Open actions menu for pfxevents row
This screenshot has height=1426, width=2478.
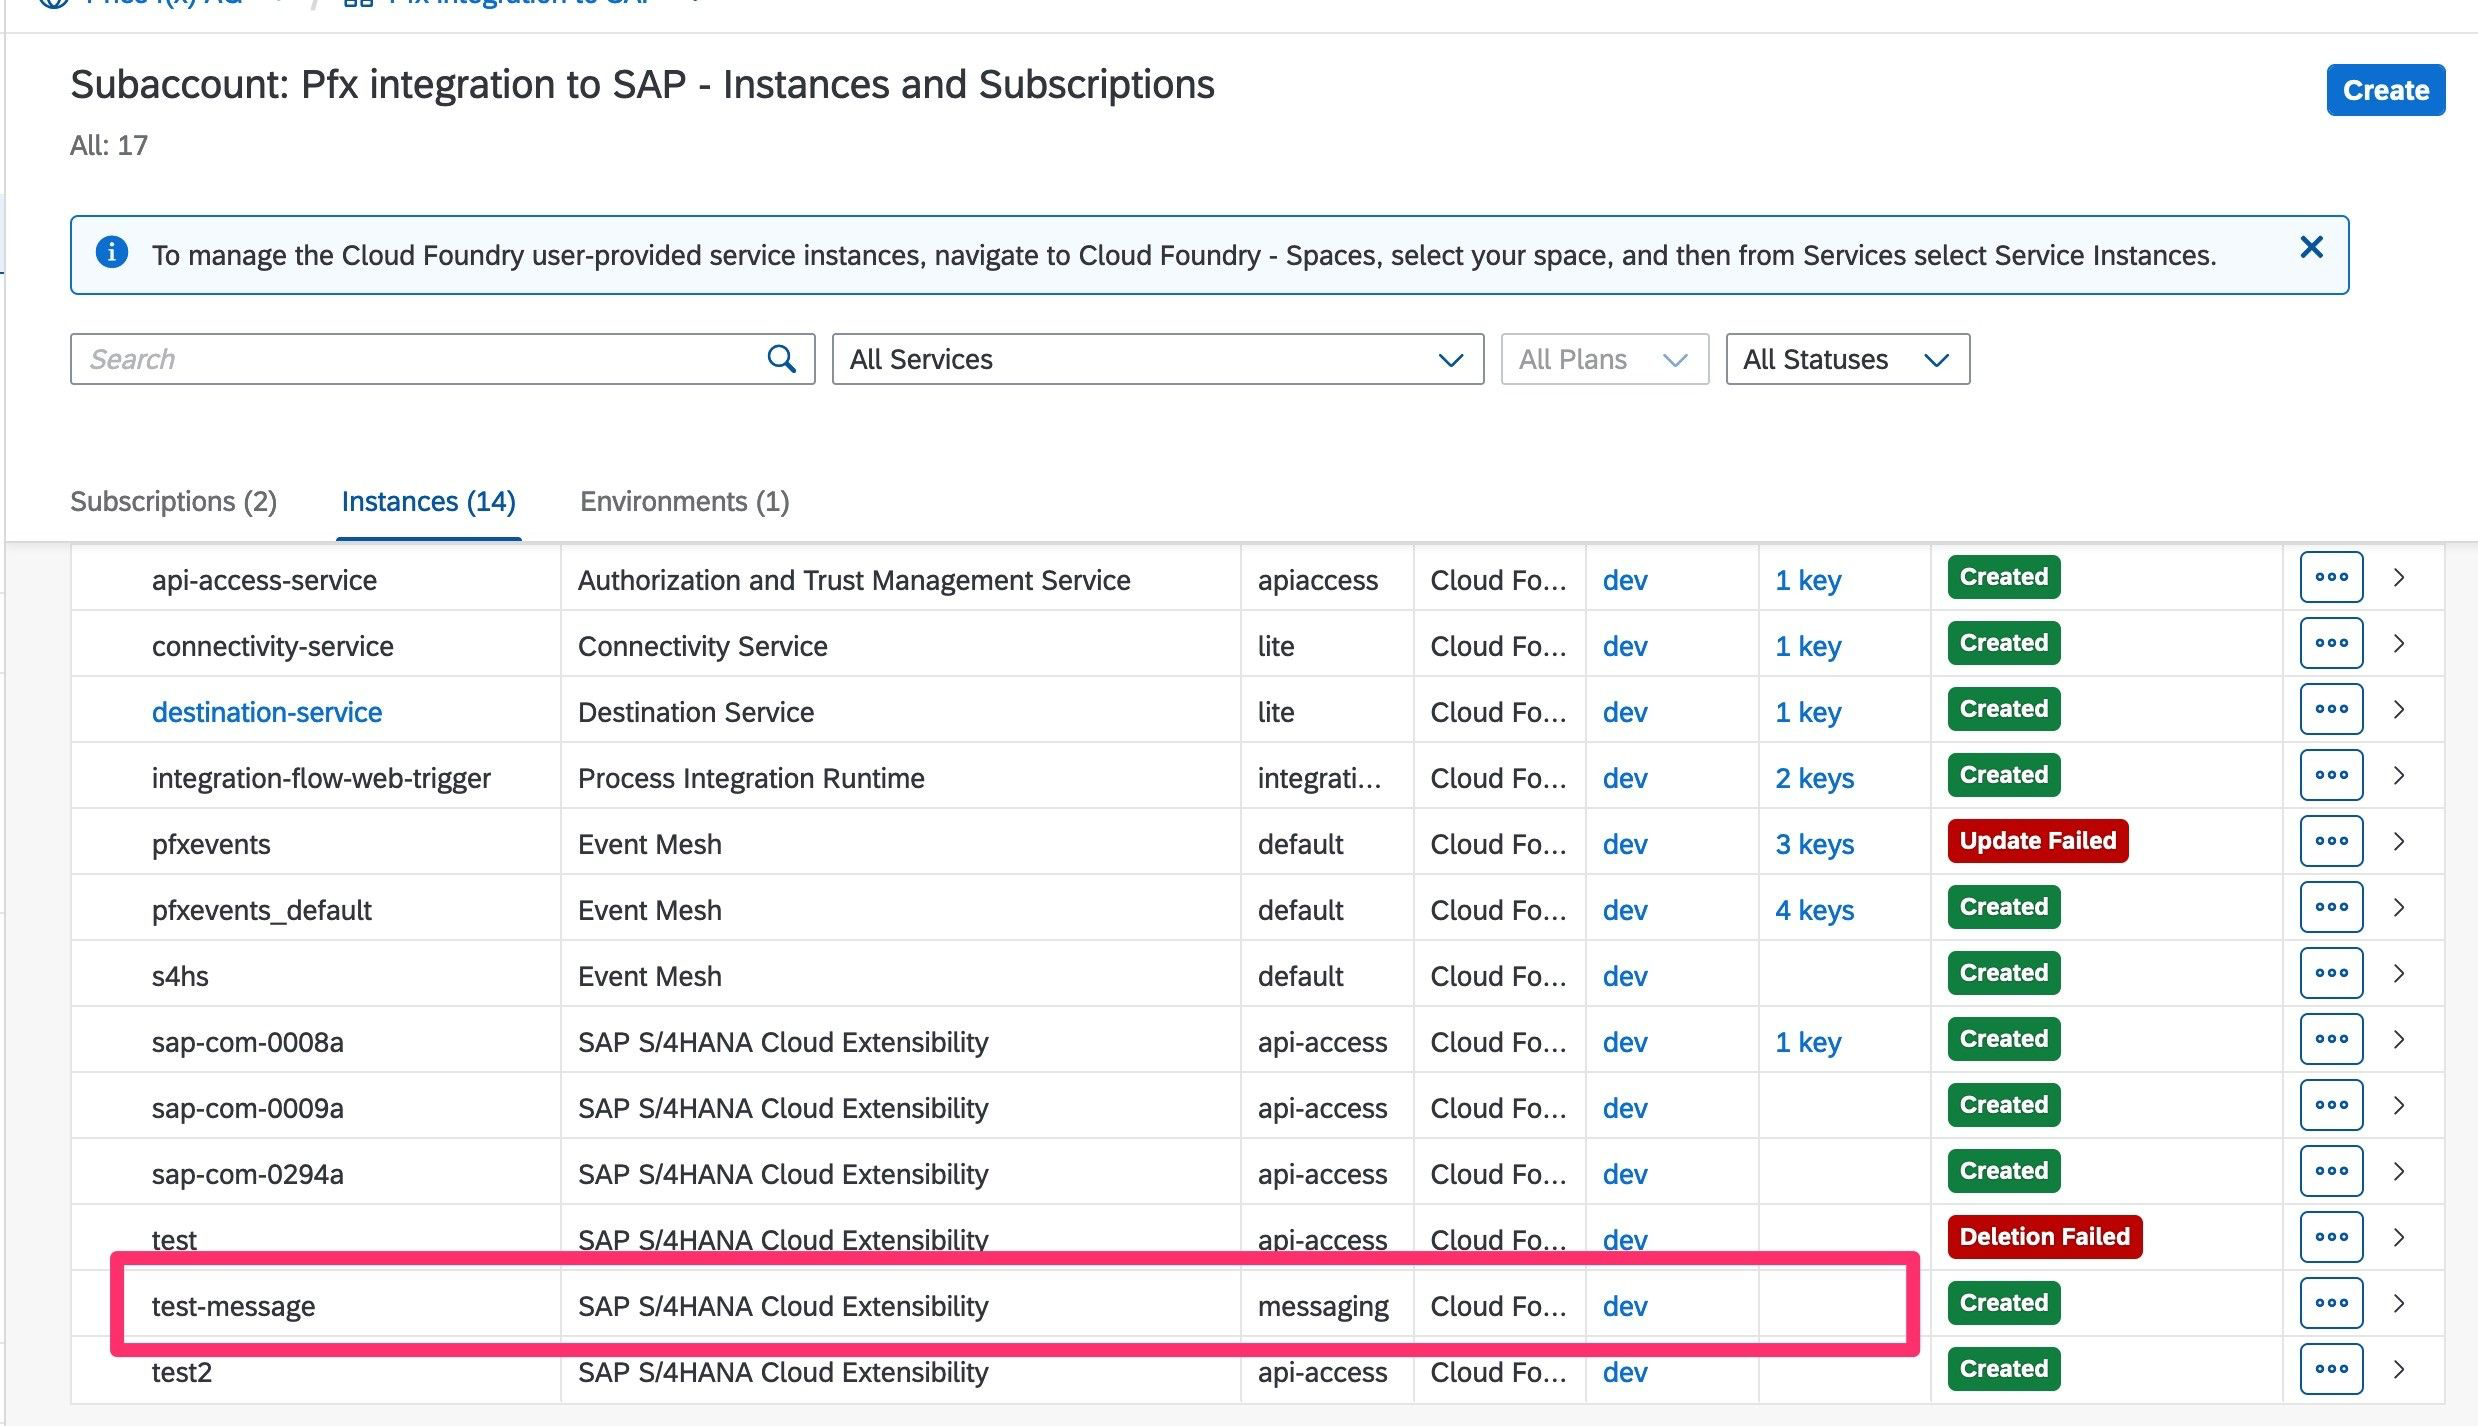pos(2330,841)
